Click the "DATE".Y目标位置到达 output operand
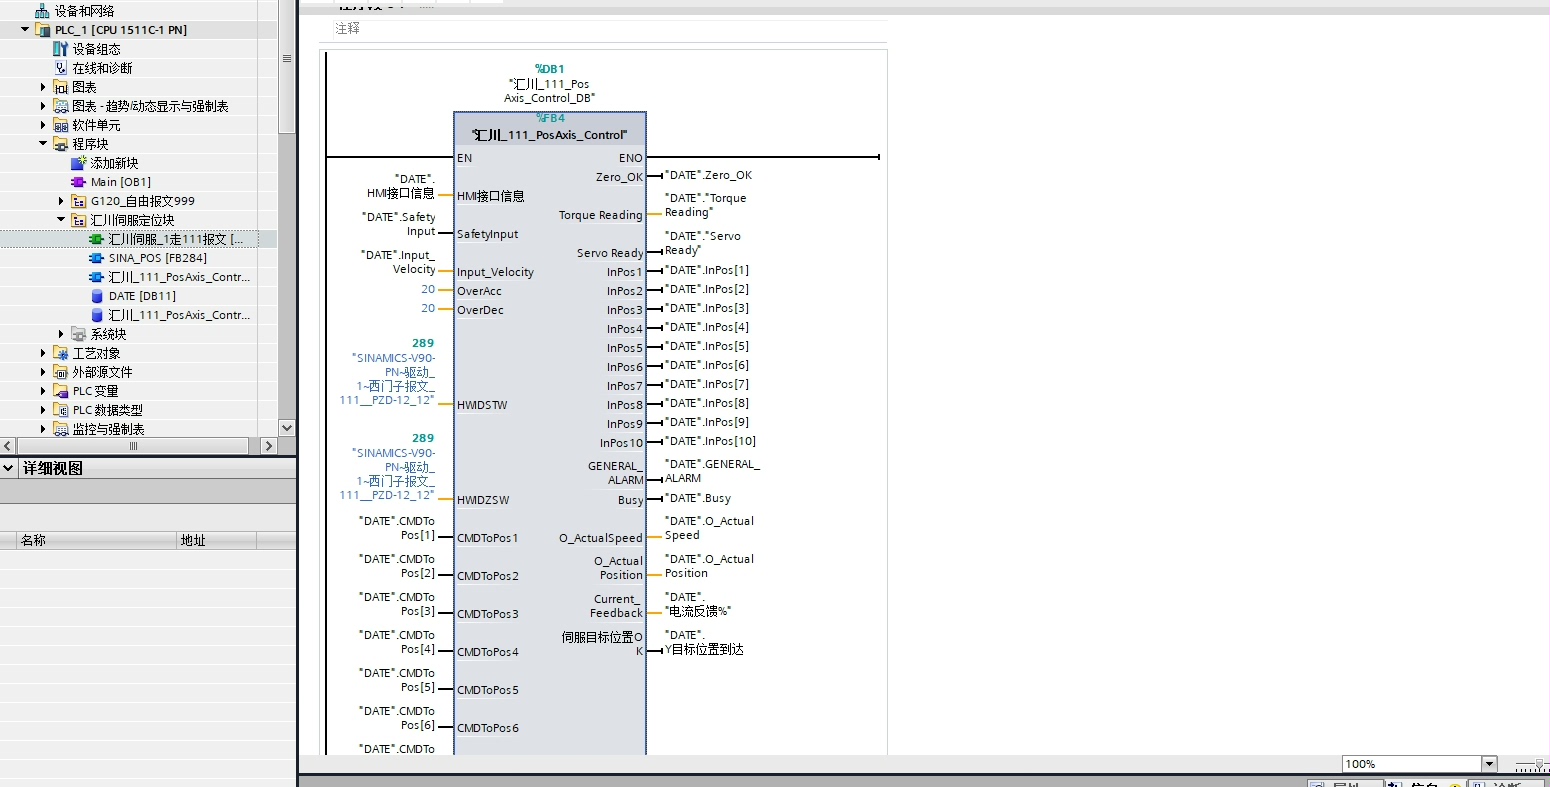1550x787 pixels. click(x=704, y=642)
